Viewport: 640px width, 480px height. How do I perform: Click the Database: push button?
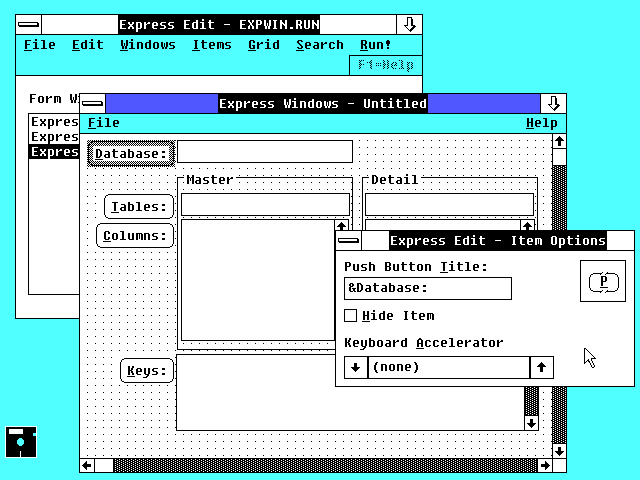pyautogui.click(x=131, y=153)
